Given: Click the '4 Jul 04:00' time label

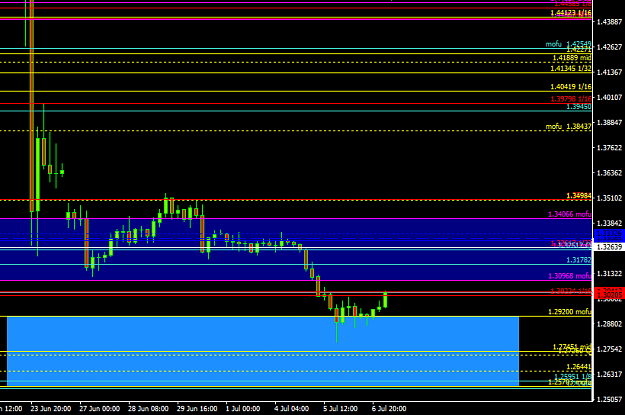Looking at the screenshot, I should point(291,409).
